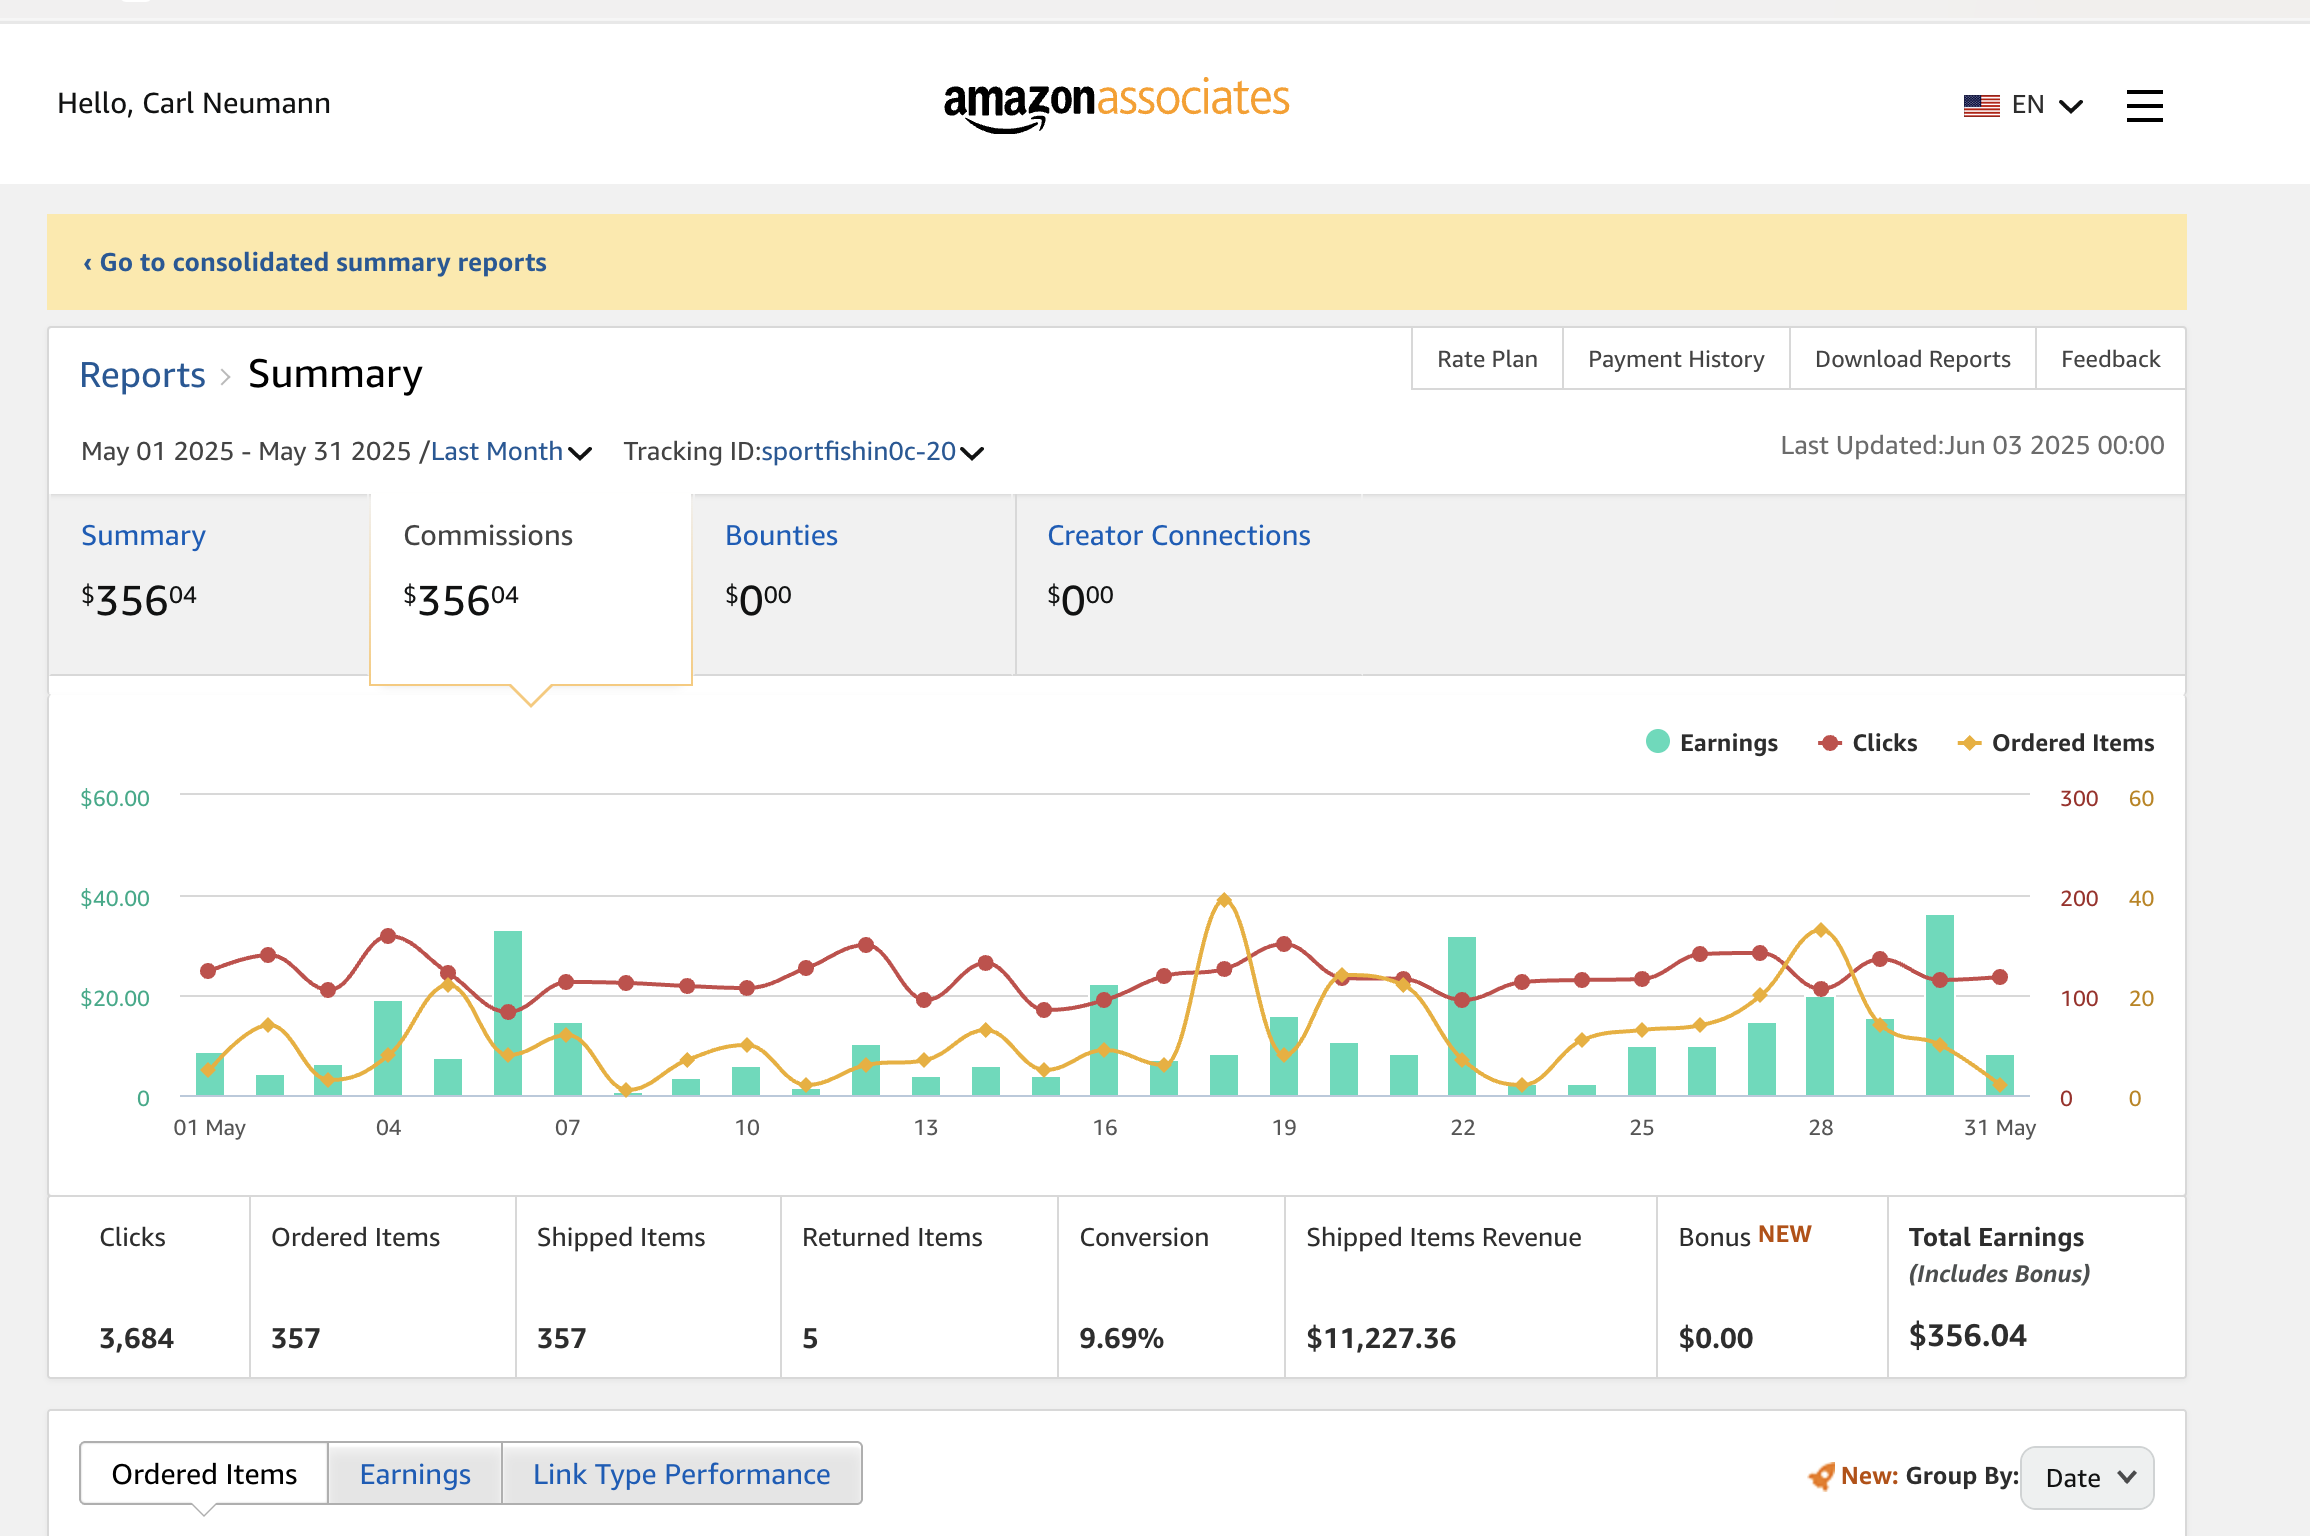This screenshot has height=1536, width=2310.
Task: Click the rocket icon beside New: Group By
Action: click(x=1821, y=1476)
